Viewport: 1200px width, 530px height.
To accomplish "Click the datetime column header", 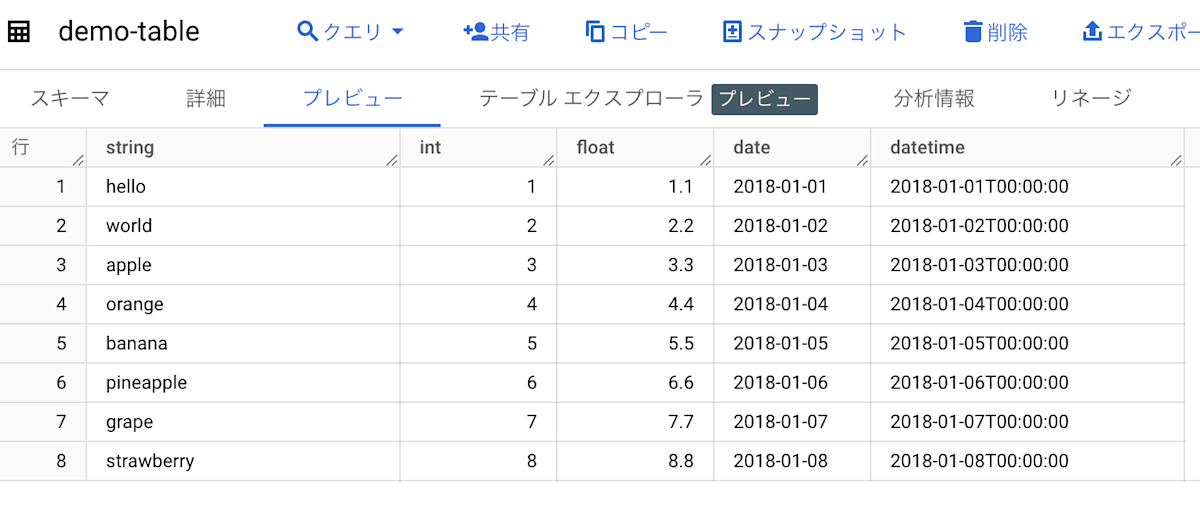I will pyautogui.click(x=1027, y=148).
